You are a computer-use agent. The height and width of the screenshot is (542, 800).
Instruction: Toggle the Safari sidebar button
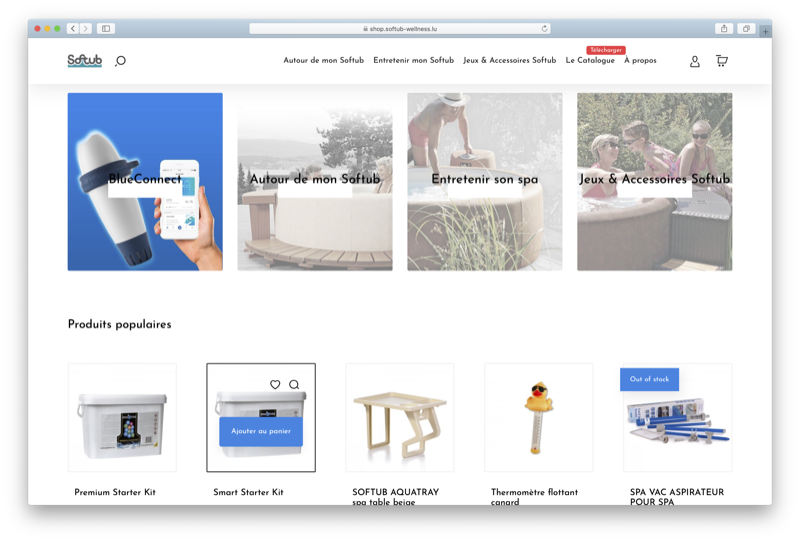point(106,29)
